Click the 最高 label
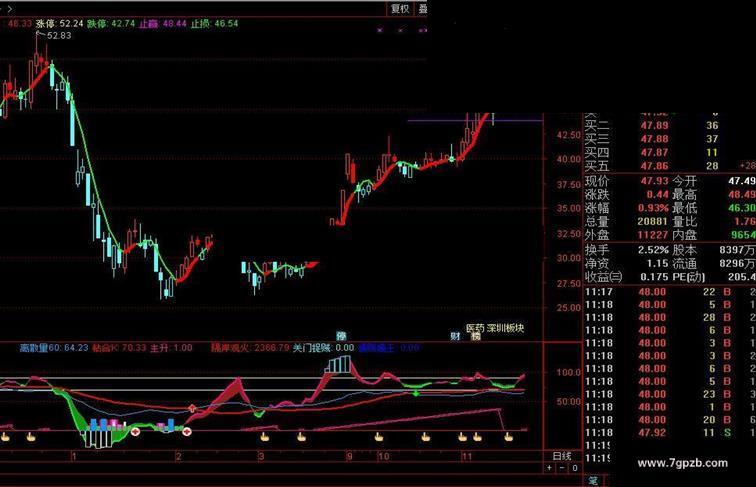 tap(684, 195)
